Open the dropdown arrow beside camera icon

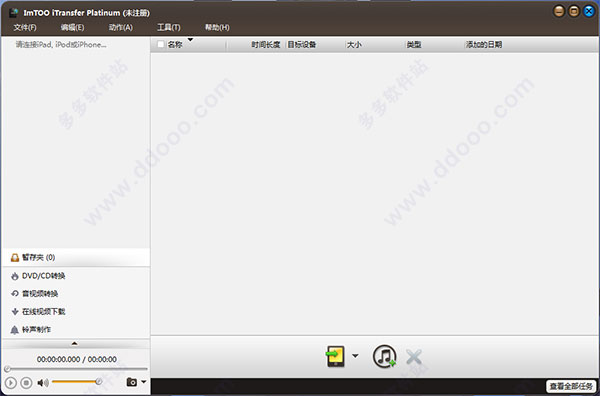click(x=143, y=381)
